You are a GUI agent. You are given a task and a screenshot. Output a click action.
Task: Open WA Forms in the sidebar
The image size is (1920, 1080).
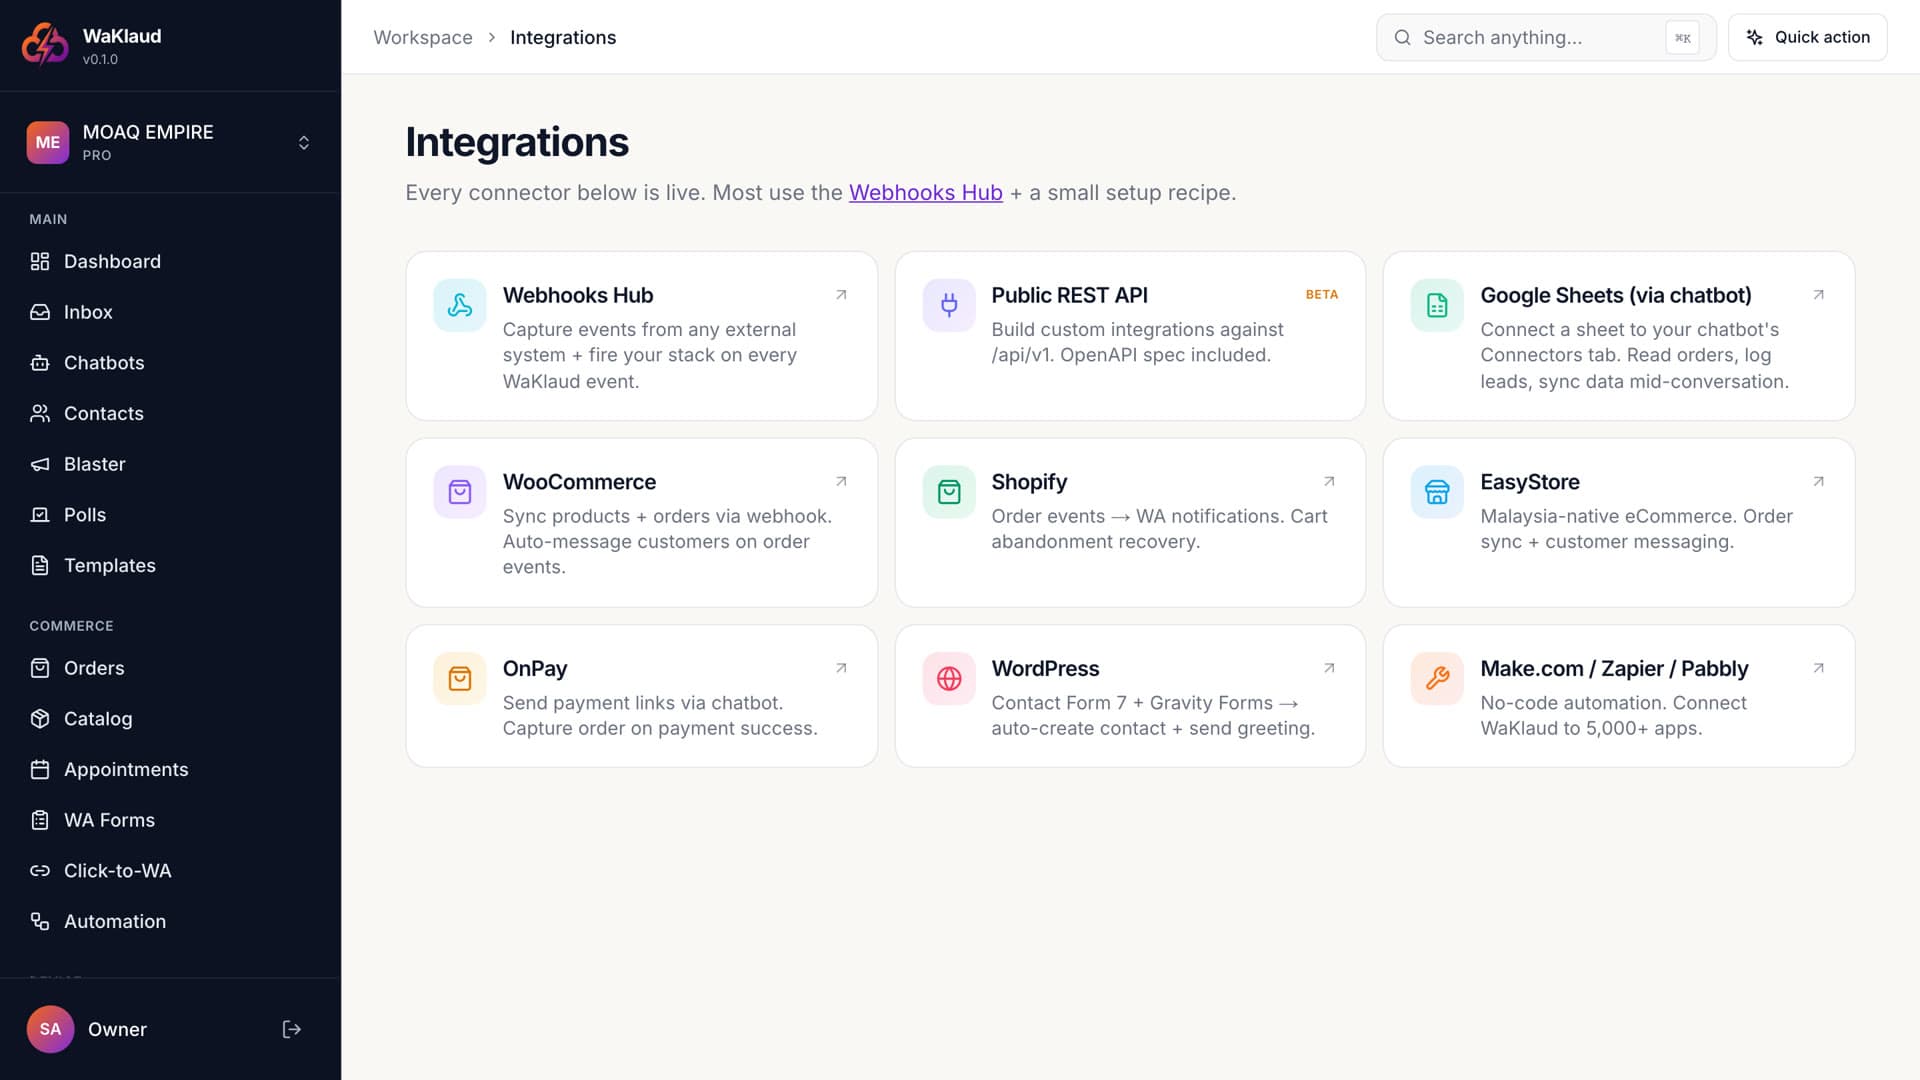[x=170, y=820]
